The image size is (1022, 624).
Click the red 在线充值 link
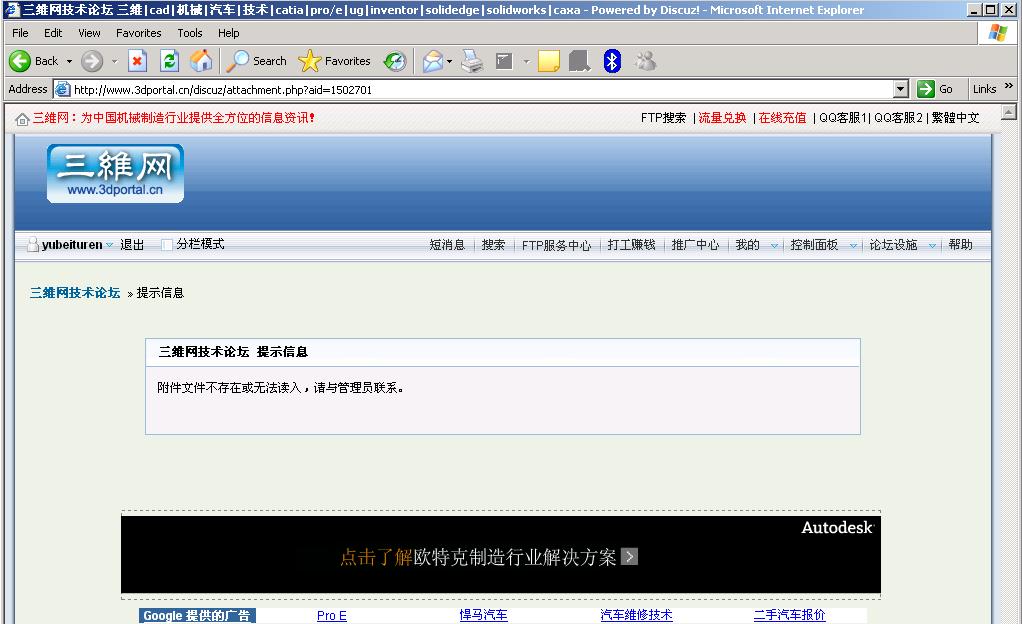point(782,118)
